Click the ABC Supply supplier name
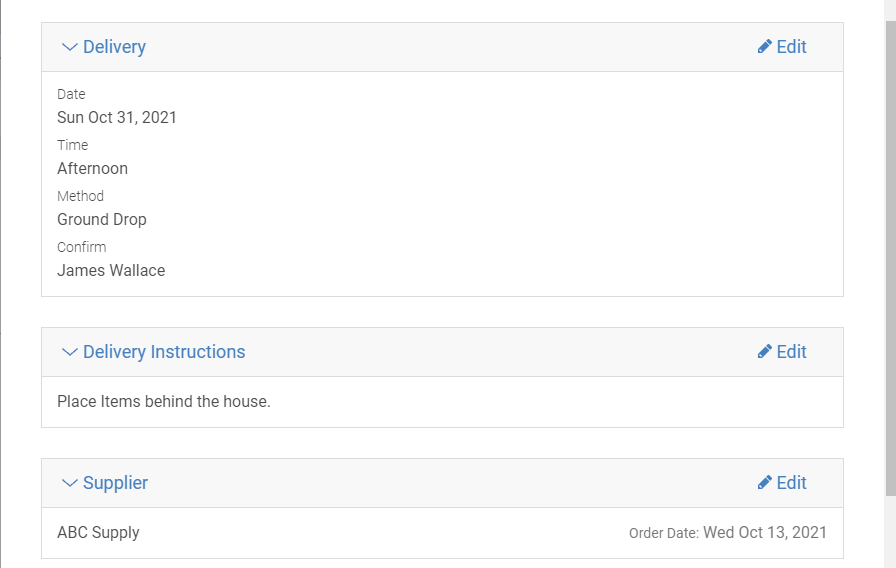 98,533
